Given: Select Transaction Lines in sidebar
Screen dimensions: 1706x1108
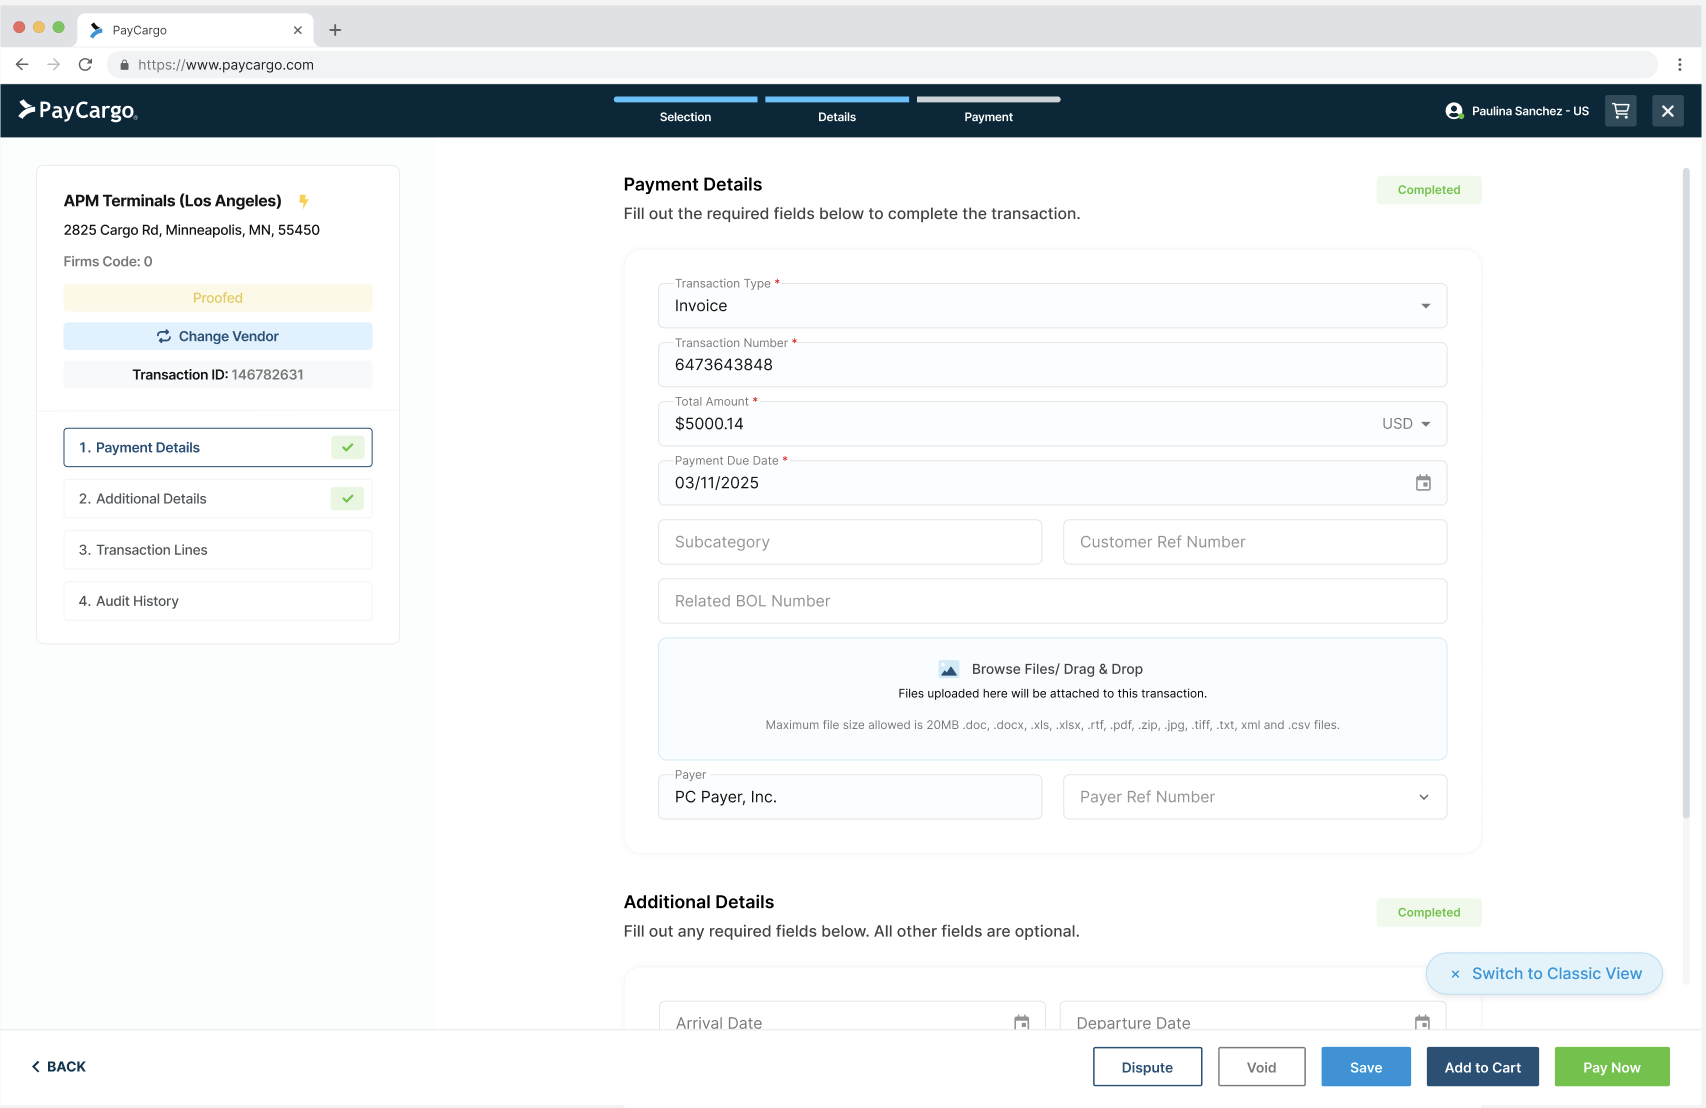Looking at the screenshot, I should click(x=218, y=550).
